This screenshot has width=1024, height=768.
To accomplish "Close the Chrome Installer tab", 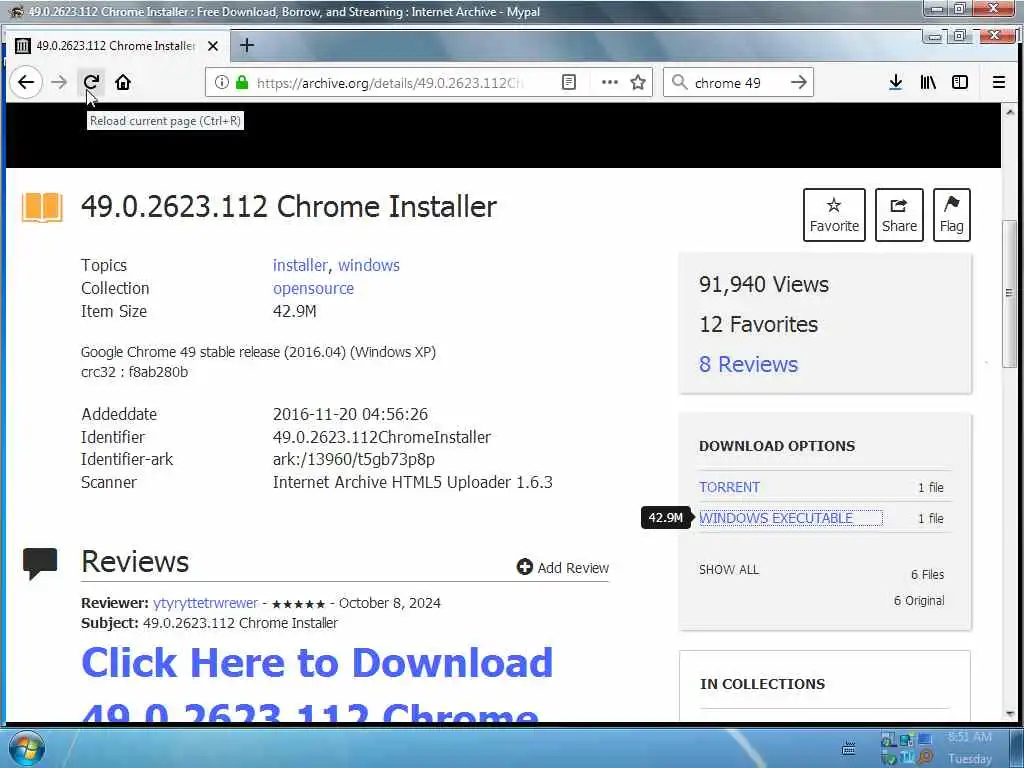I will [213, 46].
